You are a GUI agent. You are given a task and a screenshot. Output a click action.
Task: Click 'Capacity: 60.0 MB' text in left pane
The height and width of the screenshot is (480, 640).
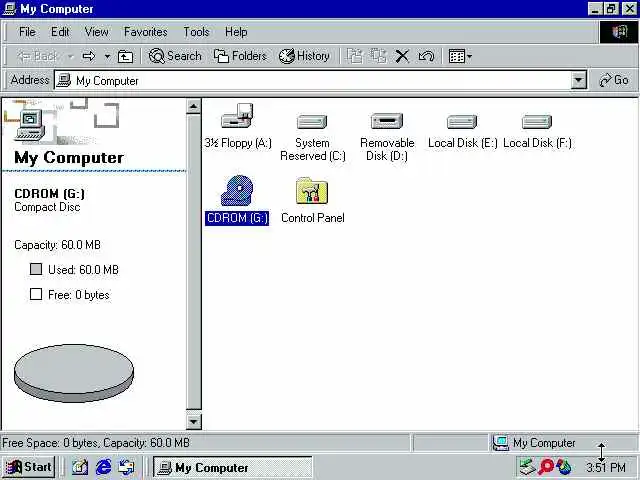[57, 245]
